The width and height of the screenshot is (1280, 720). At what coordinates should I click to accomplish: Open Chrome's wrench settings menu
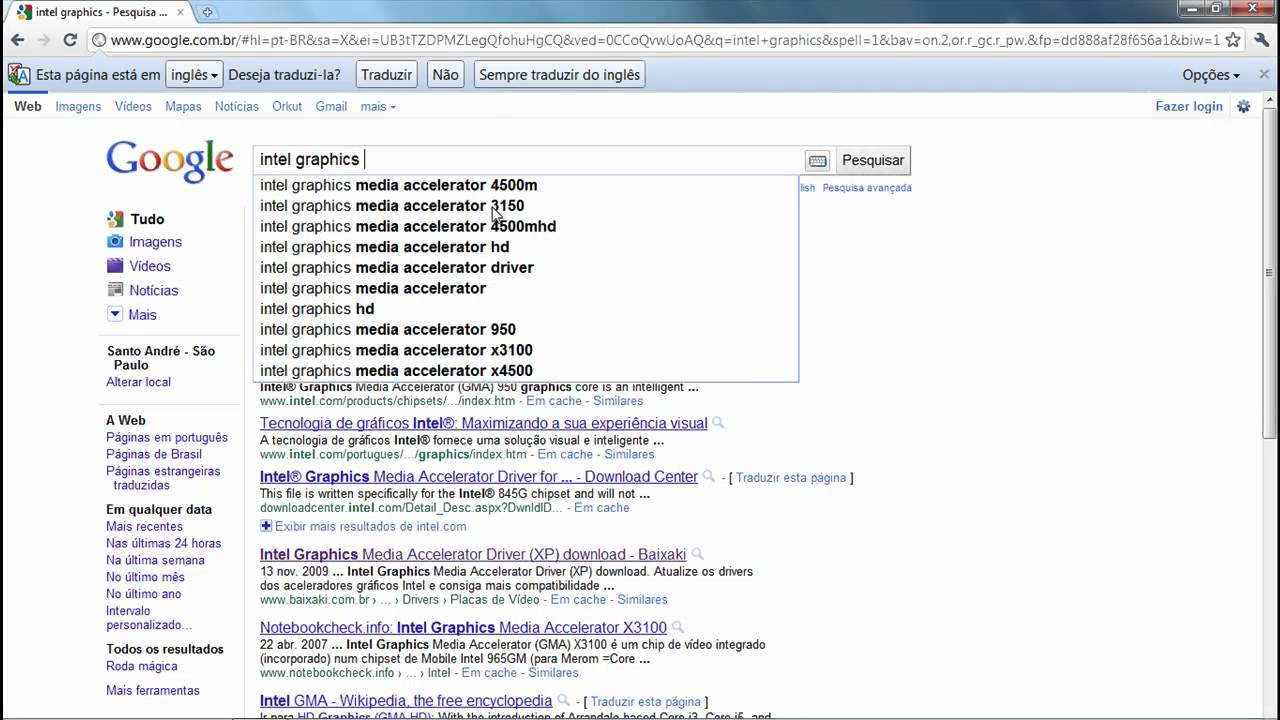click(1260, 40)
